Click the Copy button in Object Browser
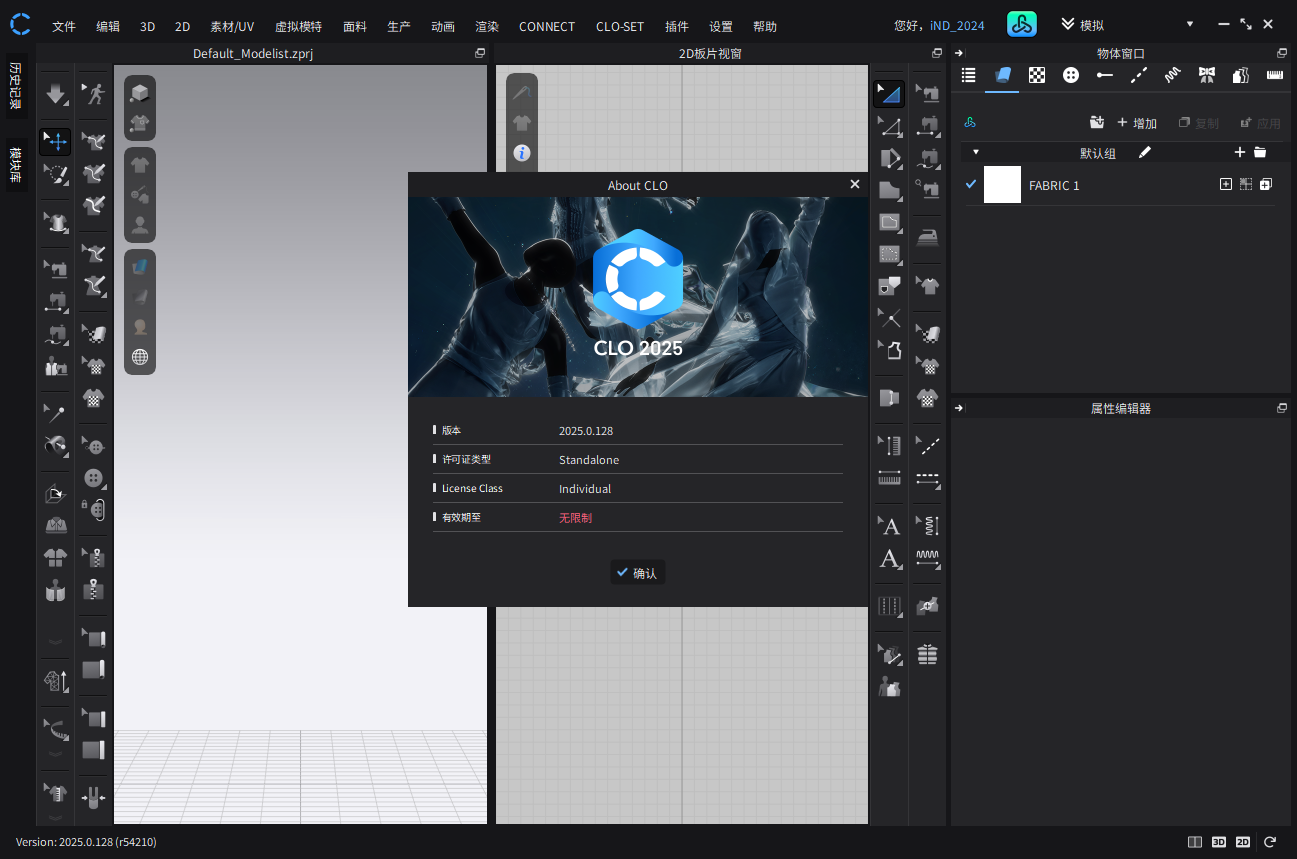 pyautogui.click(x=1199, y=123)
